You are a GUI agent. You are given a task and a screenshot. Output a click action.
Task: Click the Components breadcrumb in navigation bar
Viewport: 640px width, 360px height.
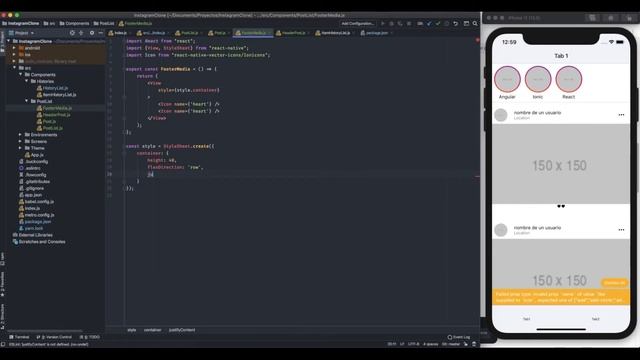(x=74, y=24)
